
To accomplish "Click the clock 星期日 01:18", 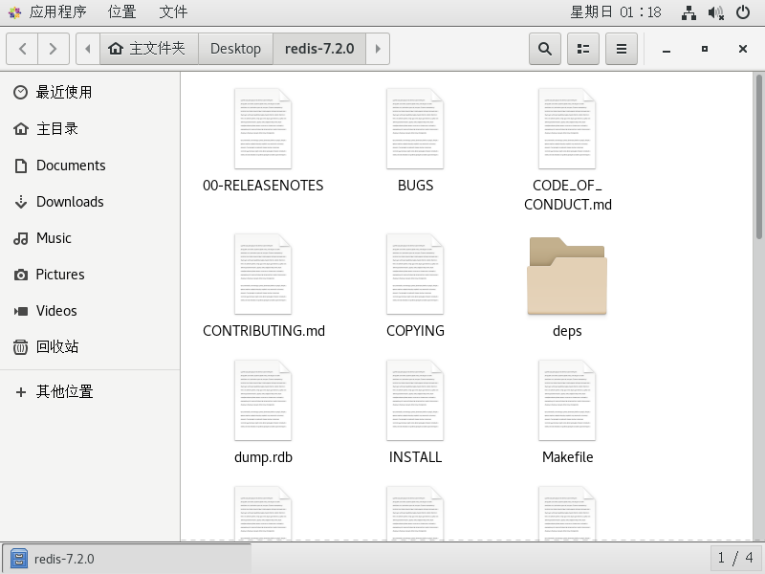I will (616, 12).
